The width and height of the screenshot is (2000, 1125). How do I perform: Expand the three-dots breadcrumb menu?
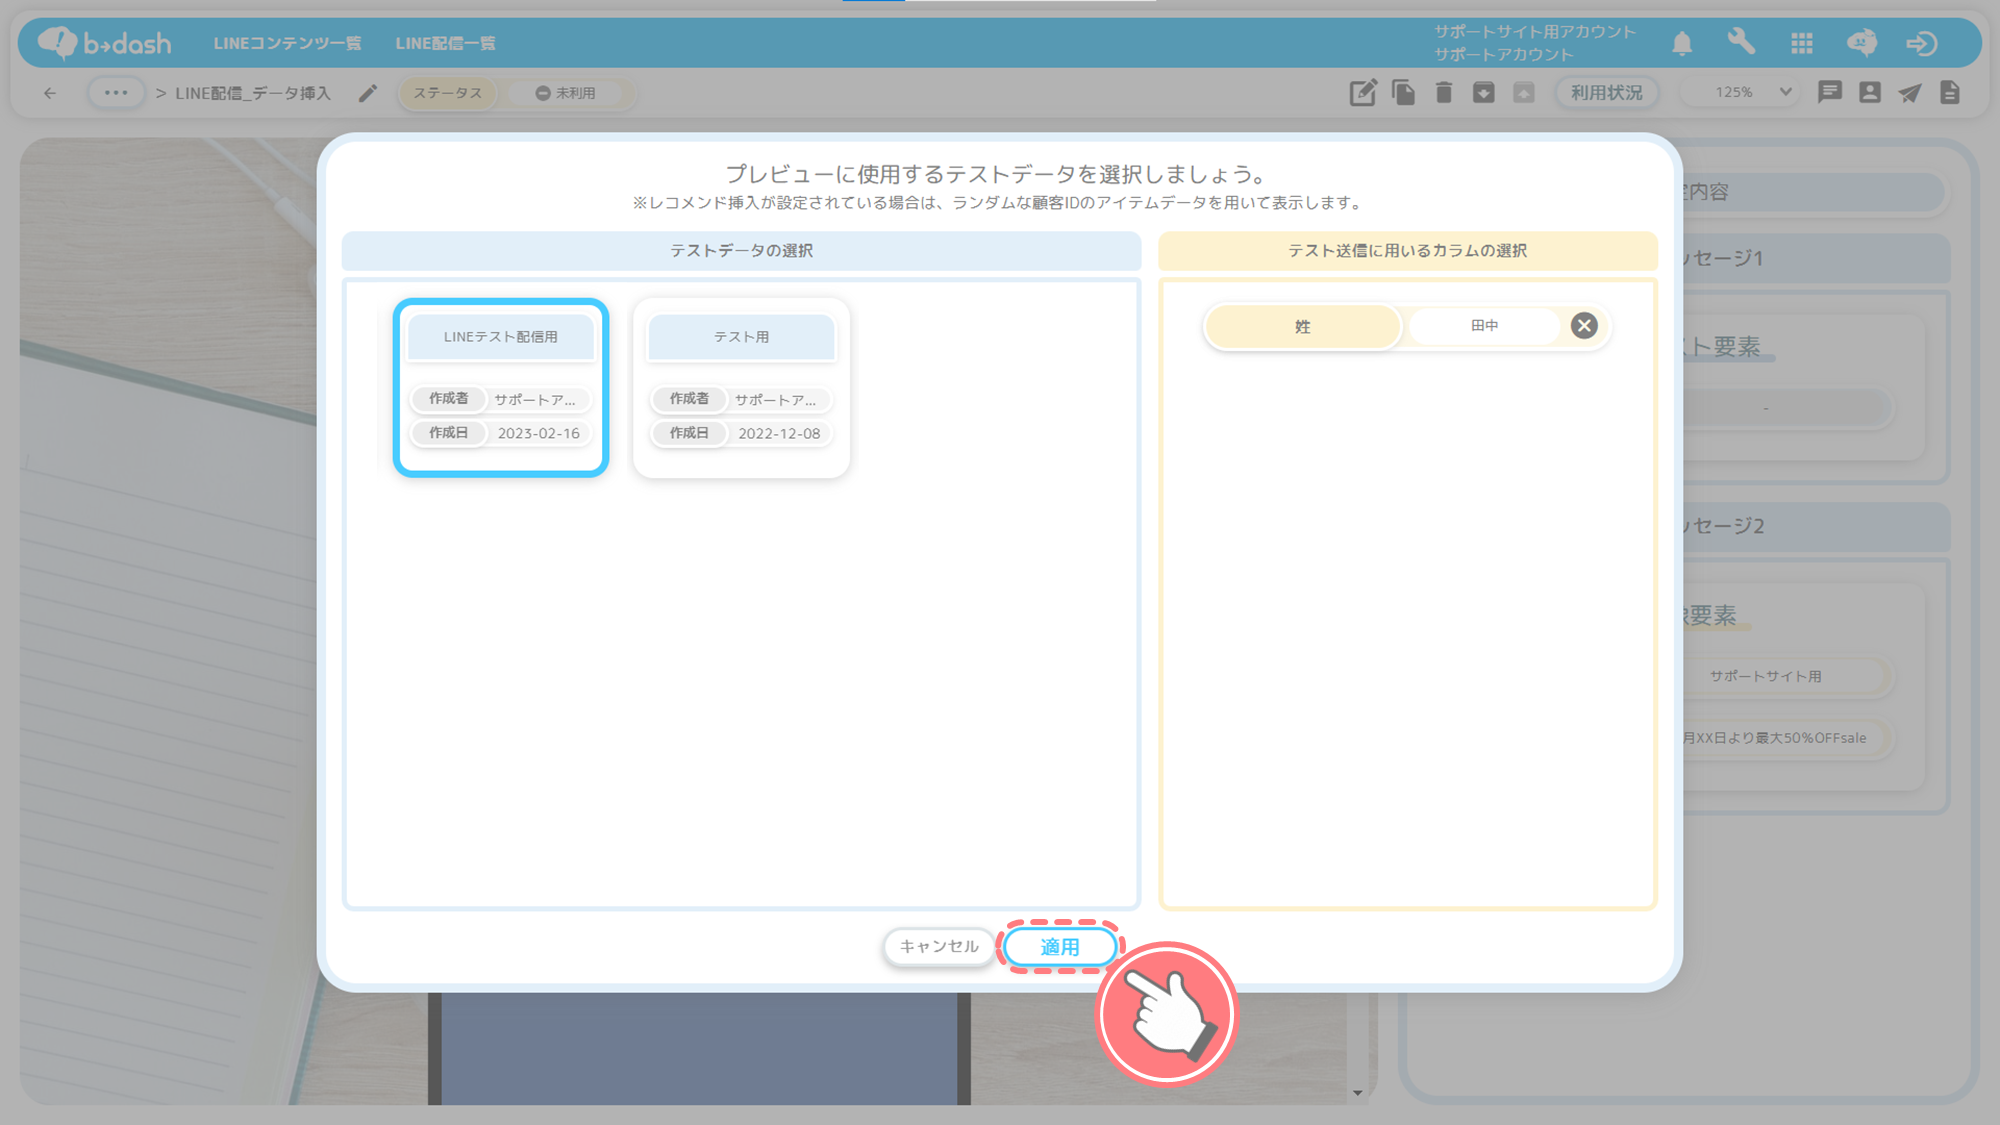pyautogui.click(x=116, y=93)
